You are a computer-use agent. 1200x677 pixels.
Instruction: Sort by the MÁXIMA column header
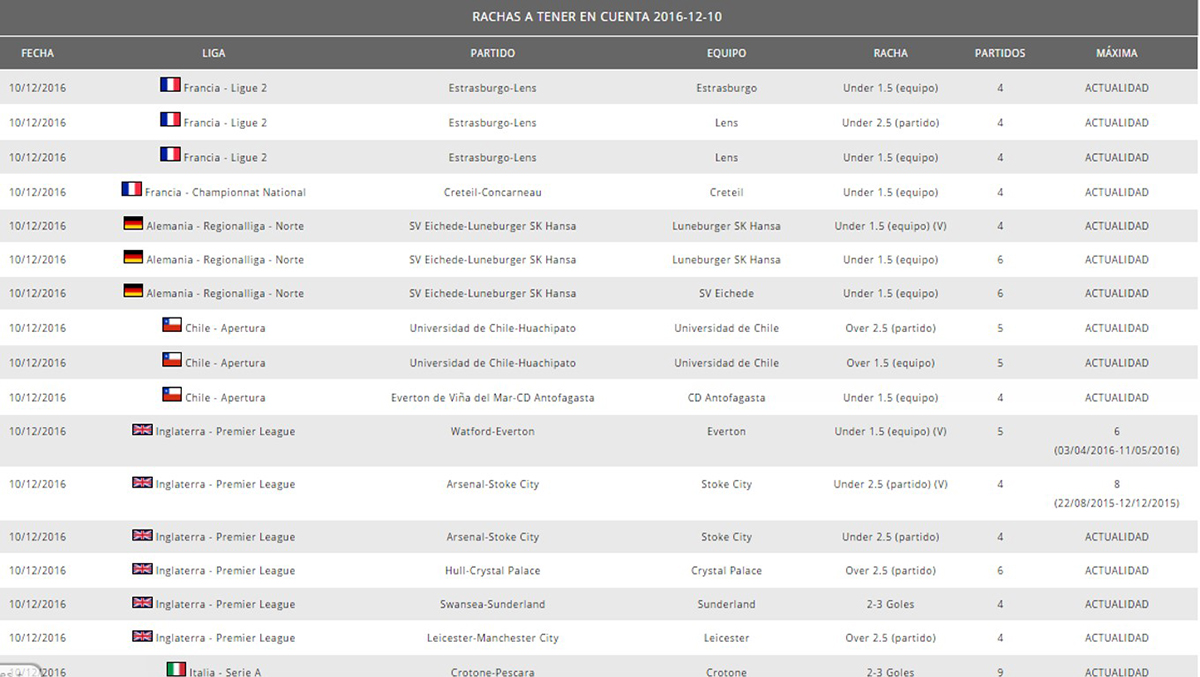[1117, 53]
